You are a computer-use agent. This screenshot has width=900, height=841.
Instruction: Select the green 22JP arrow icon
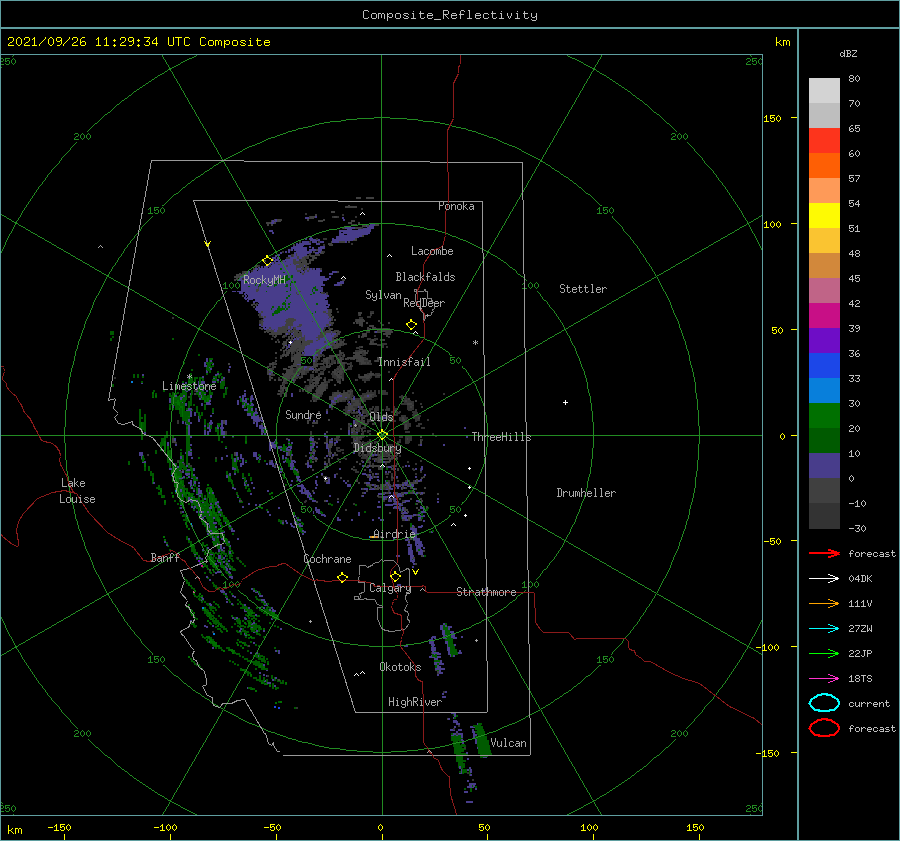pyautogui.click(x=824, y=653)
